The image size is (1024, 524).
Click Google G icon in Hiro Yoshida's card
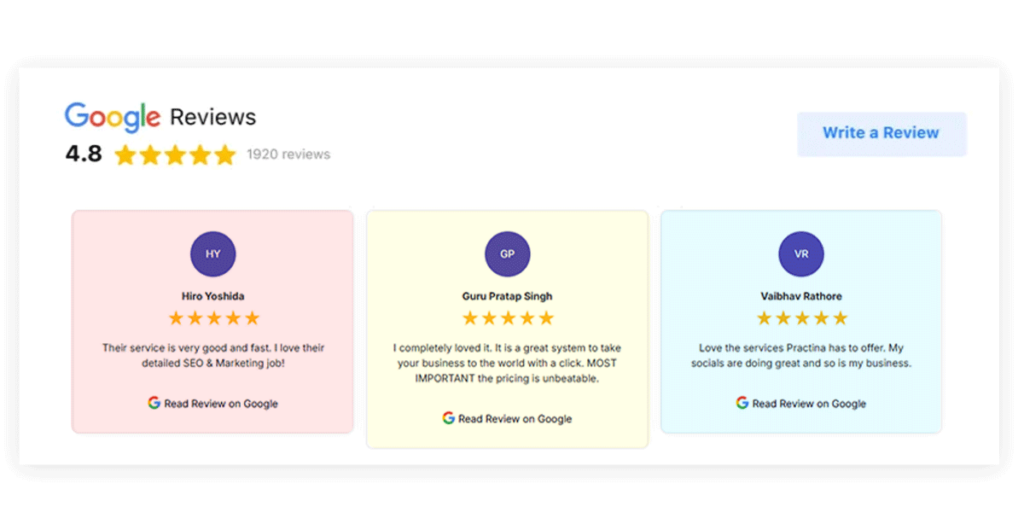tap(154, 403)
